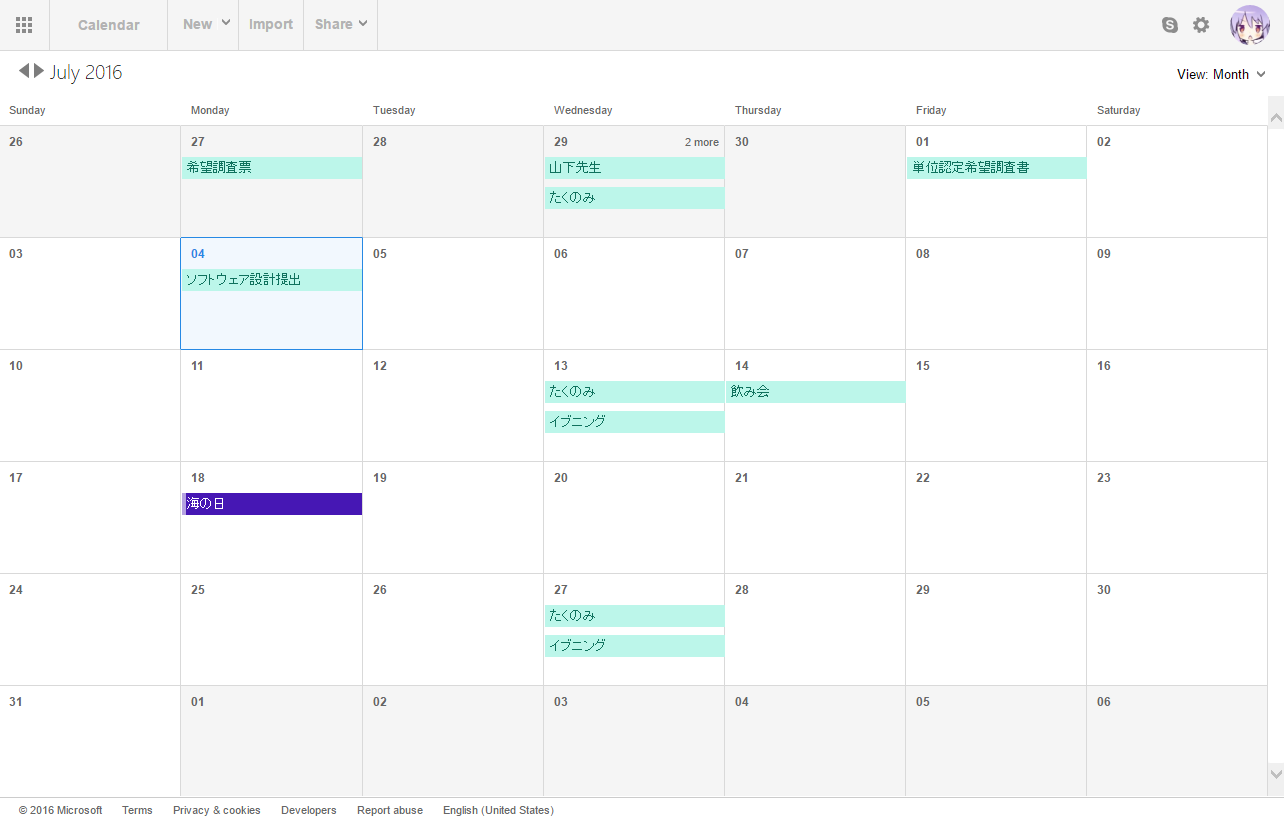Open たくのみ event on July 13
1284x824 pixels.
(634, 392)
